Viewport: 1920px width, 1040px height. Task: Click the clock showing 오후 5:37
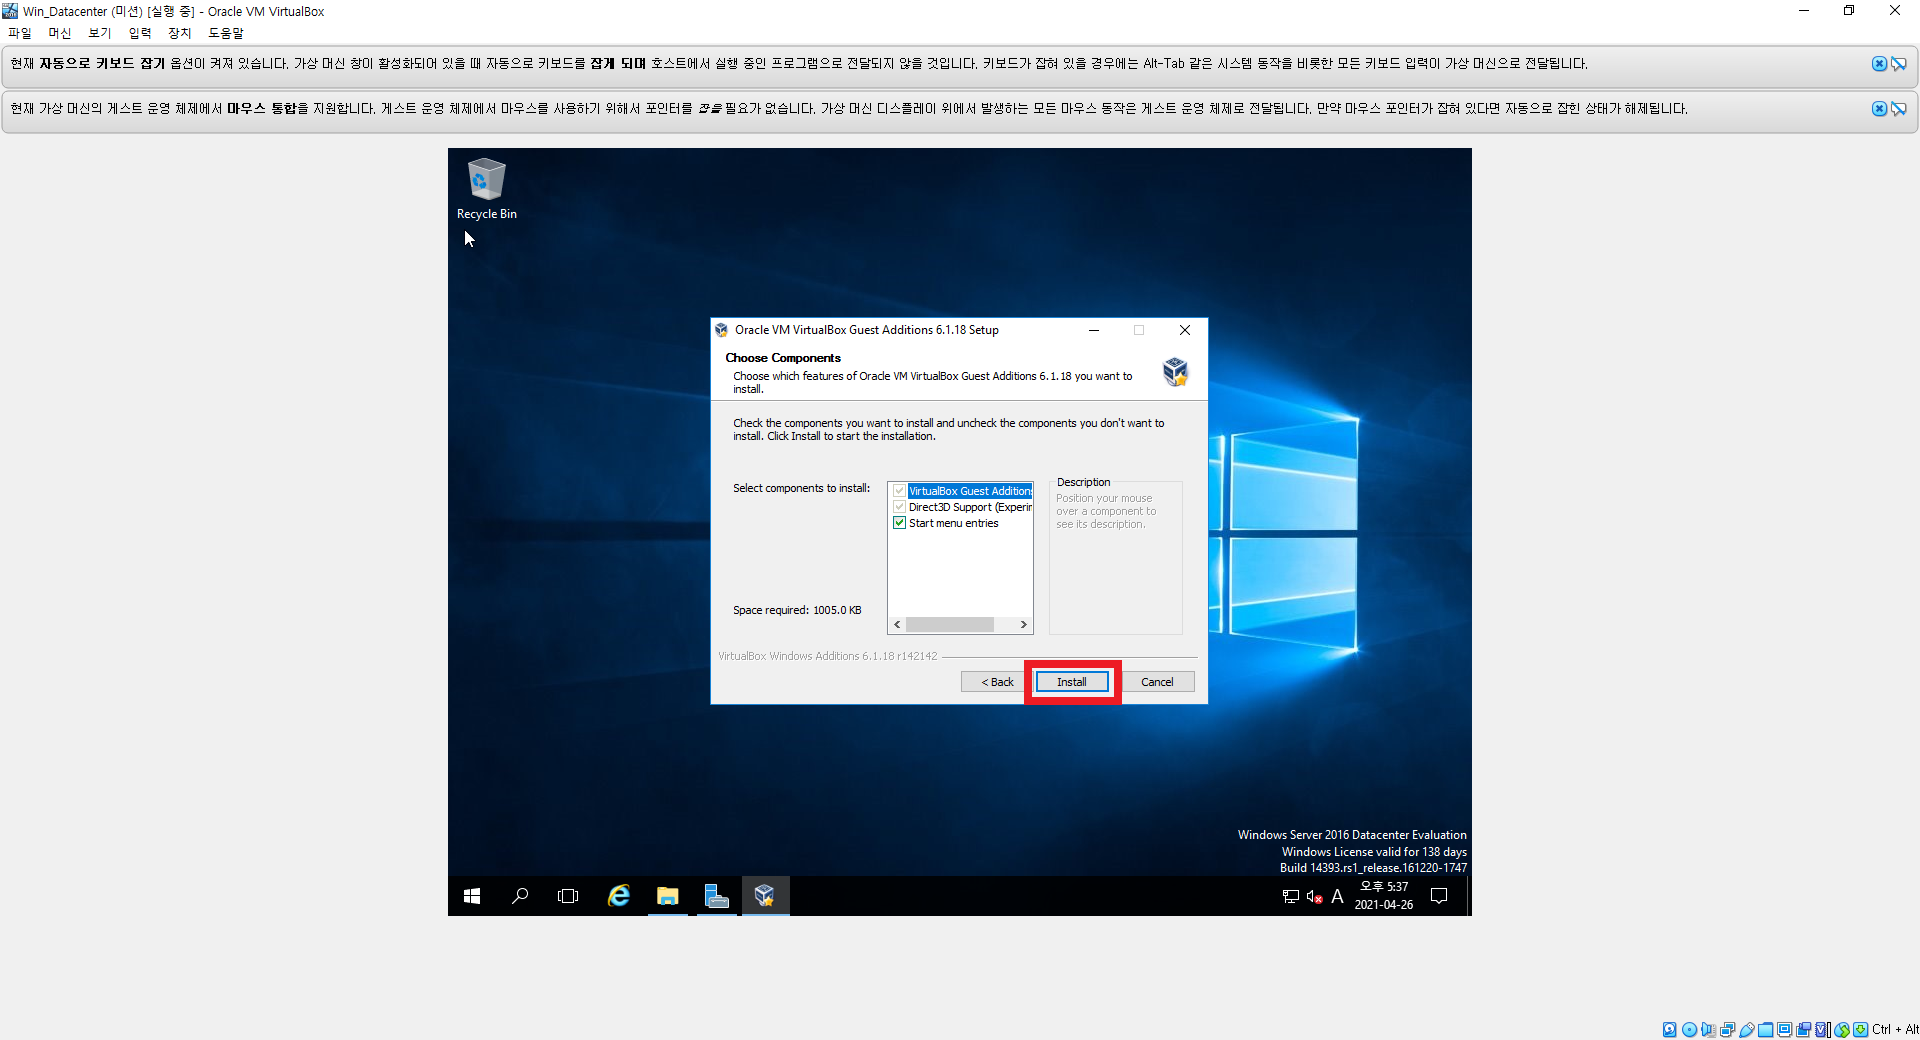click(1384, 896)
